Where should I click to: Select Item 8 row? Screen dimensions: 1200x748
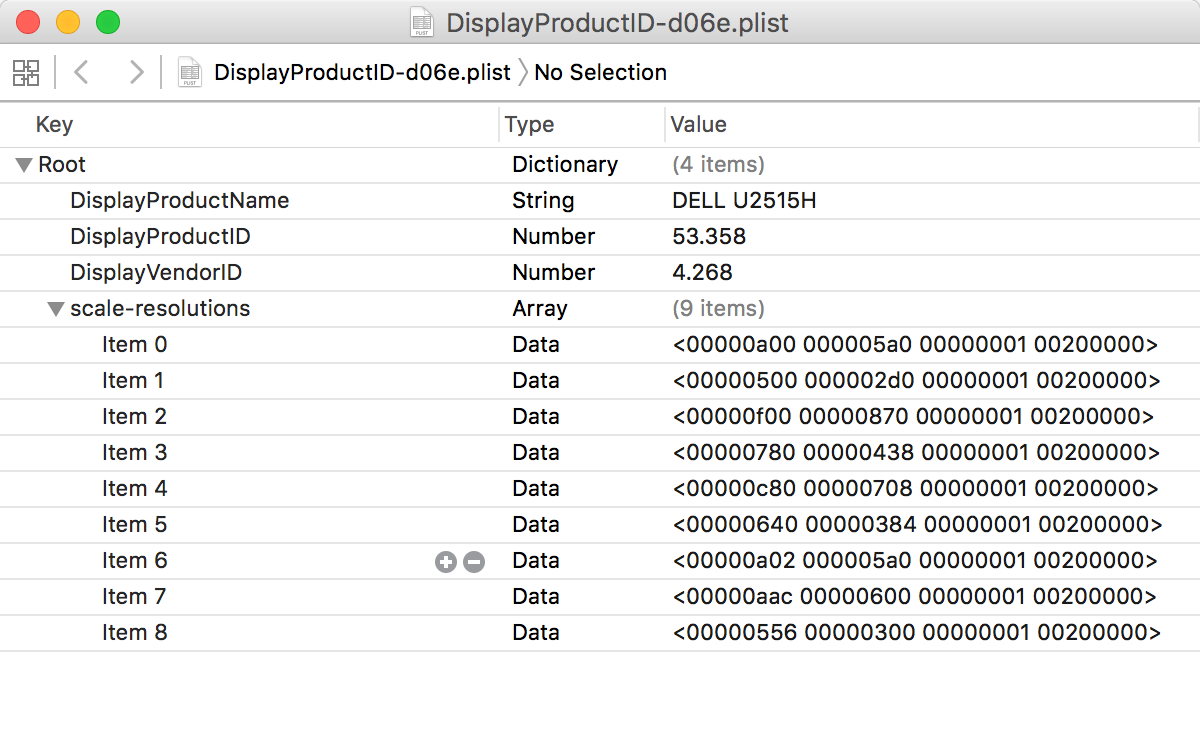(x=600, y=633)
